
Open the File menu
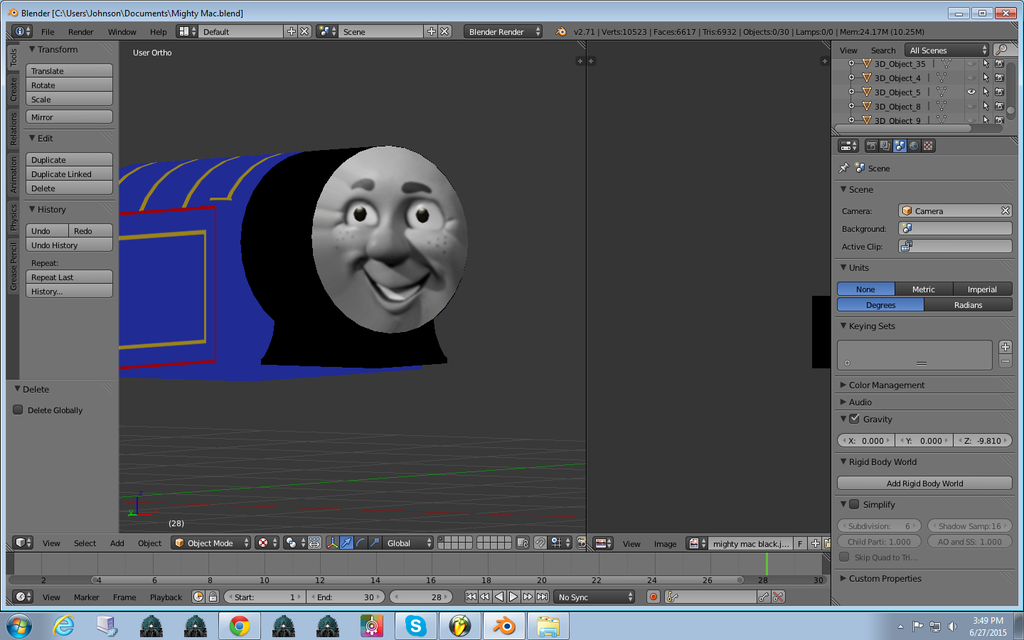[48, 31]
